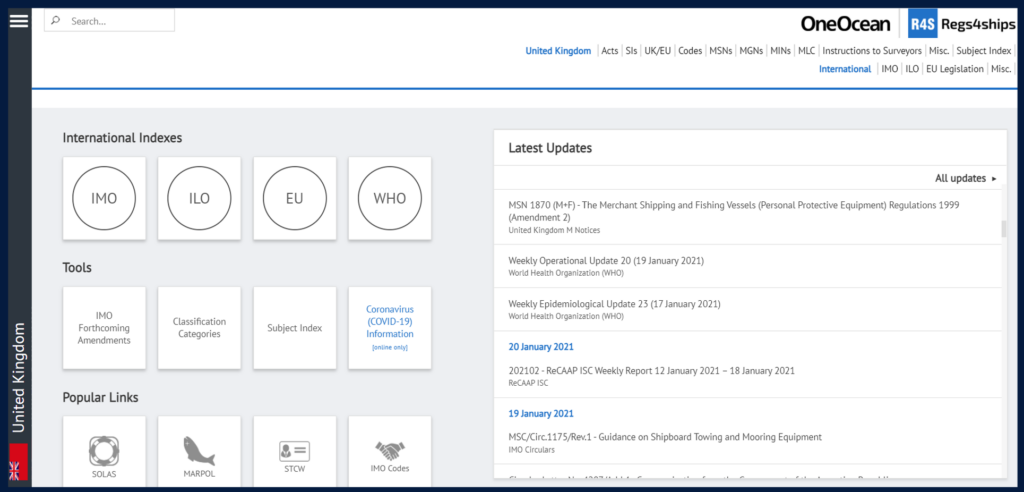Open the Acts menu item
The image size is (1024, 492).
click(609, 50)
